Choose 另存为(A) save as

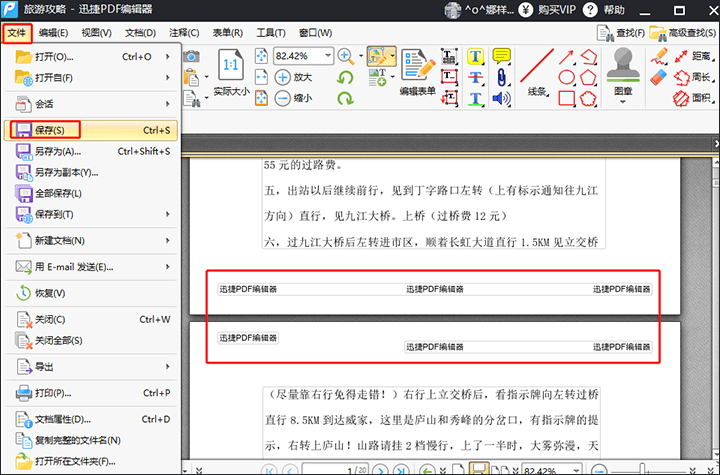91,151
